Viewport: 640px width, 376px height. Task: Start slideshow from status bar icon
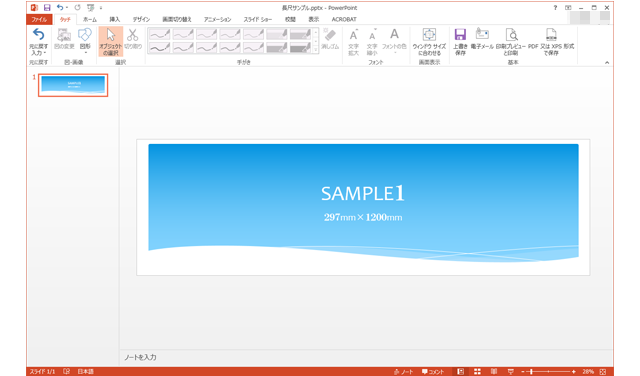click(510, 372)
